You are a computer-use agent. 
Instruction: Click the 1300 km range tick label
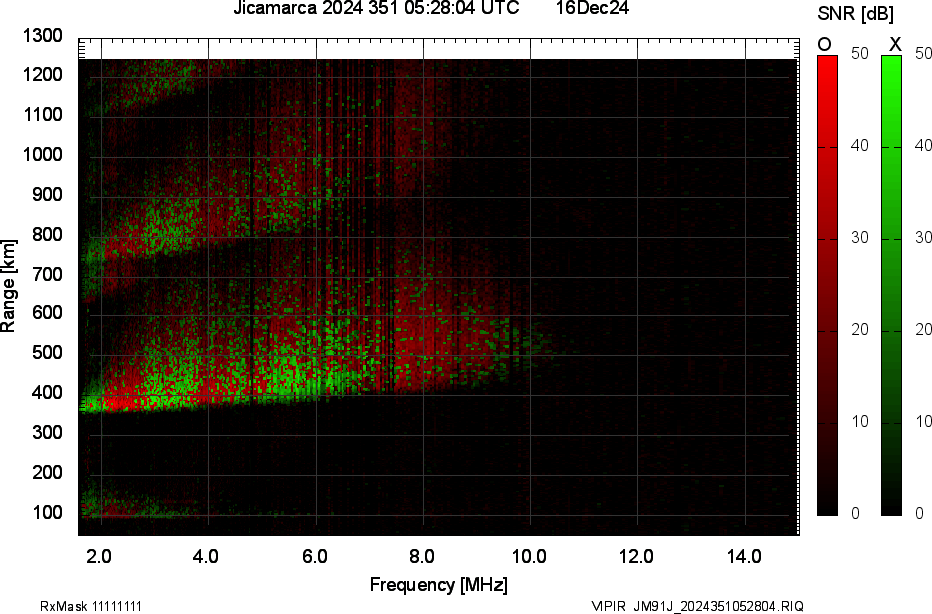coord(42,36)
